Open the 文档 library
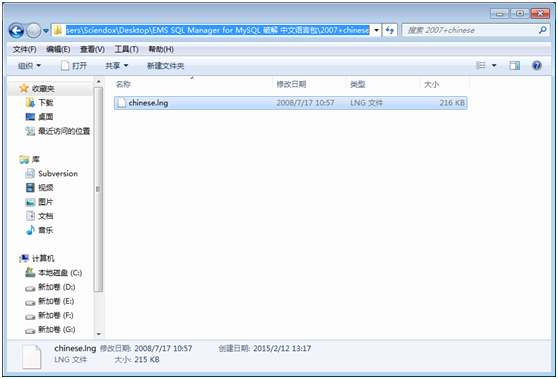The width and height of the screenshot is (558, 379). 46,216
